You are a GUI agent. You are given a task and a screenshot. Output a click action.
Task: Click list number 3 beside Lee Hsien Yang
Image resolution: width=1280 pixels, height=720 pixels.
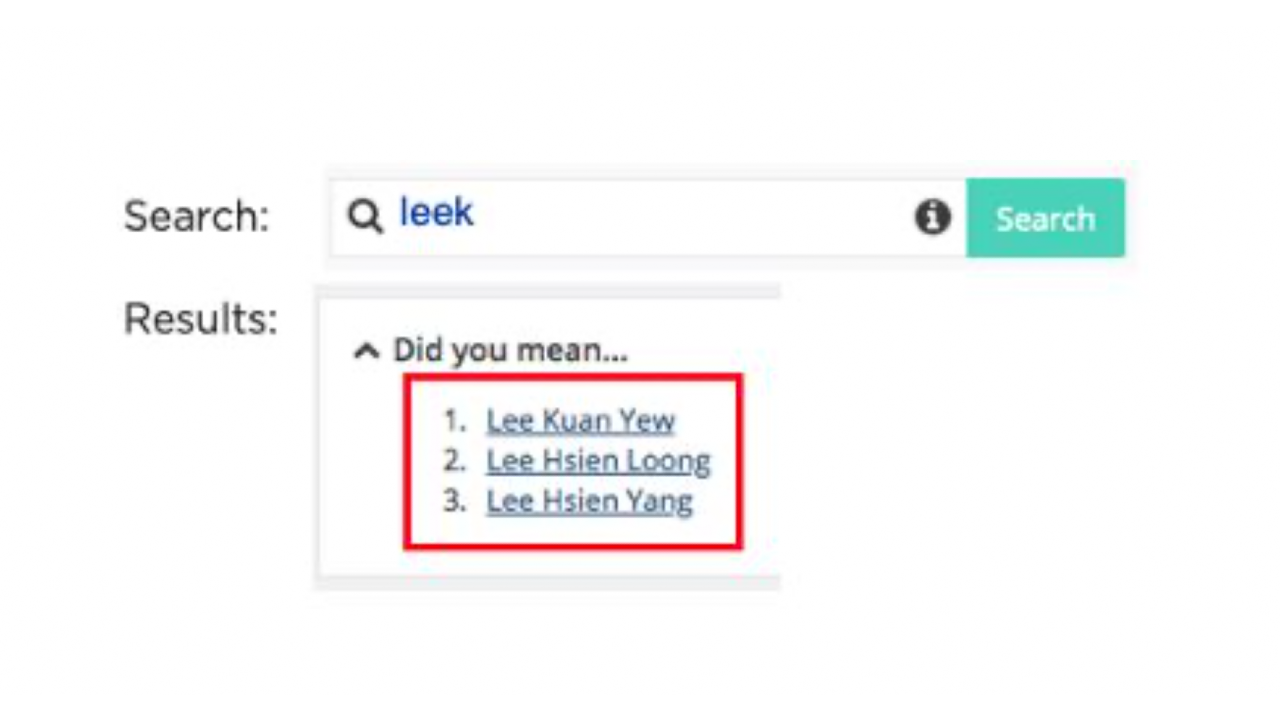[455, 500]
